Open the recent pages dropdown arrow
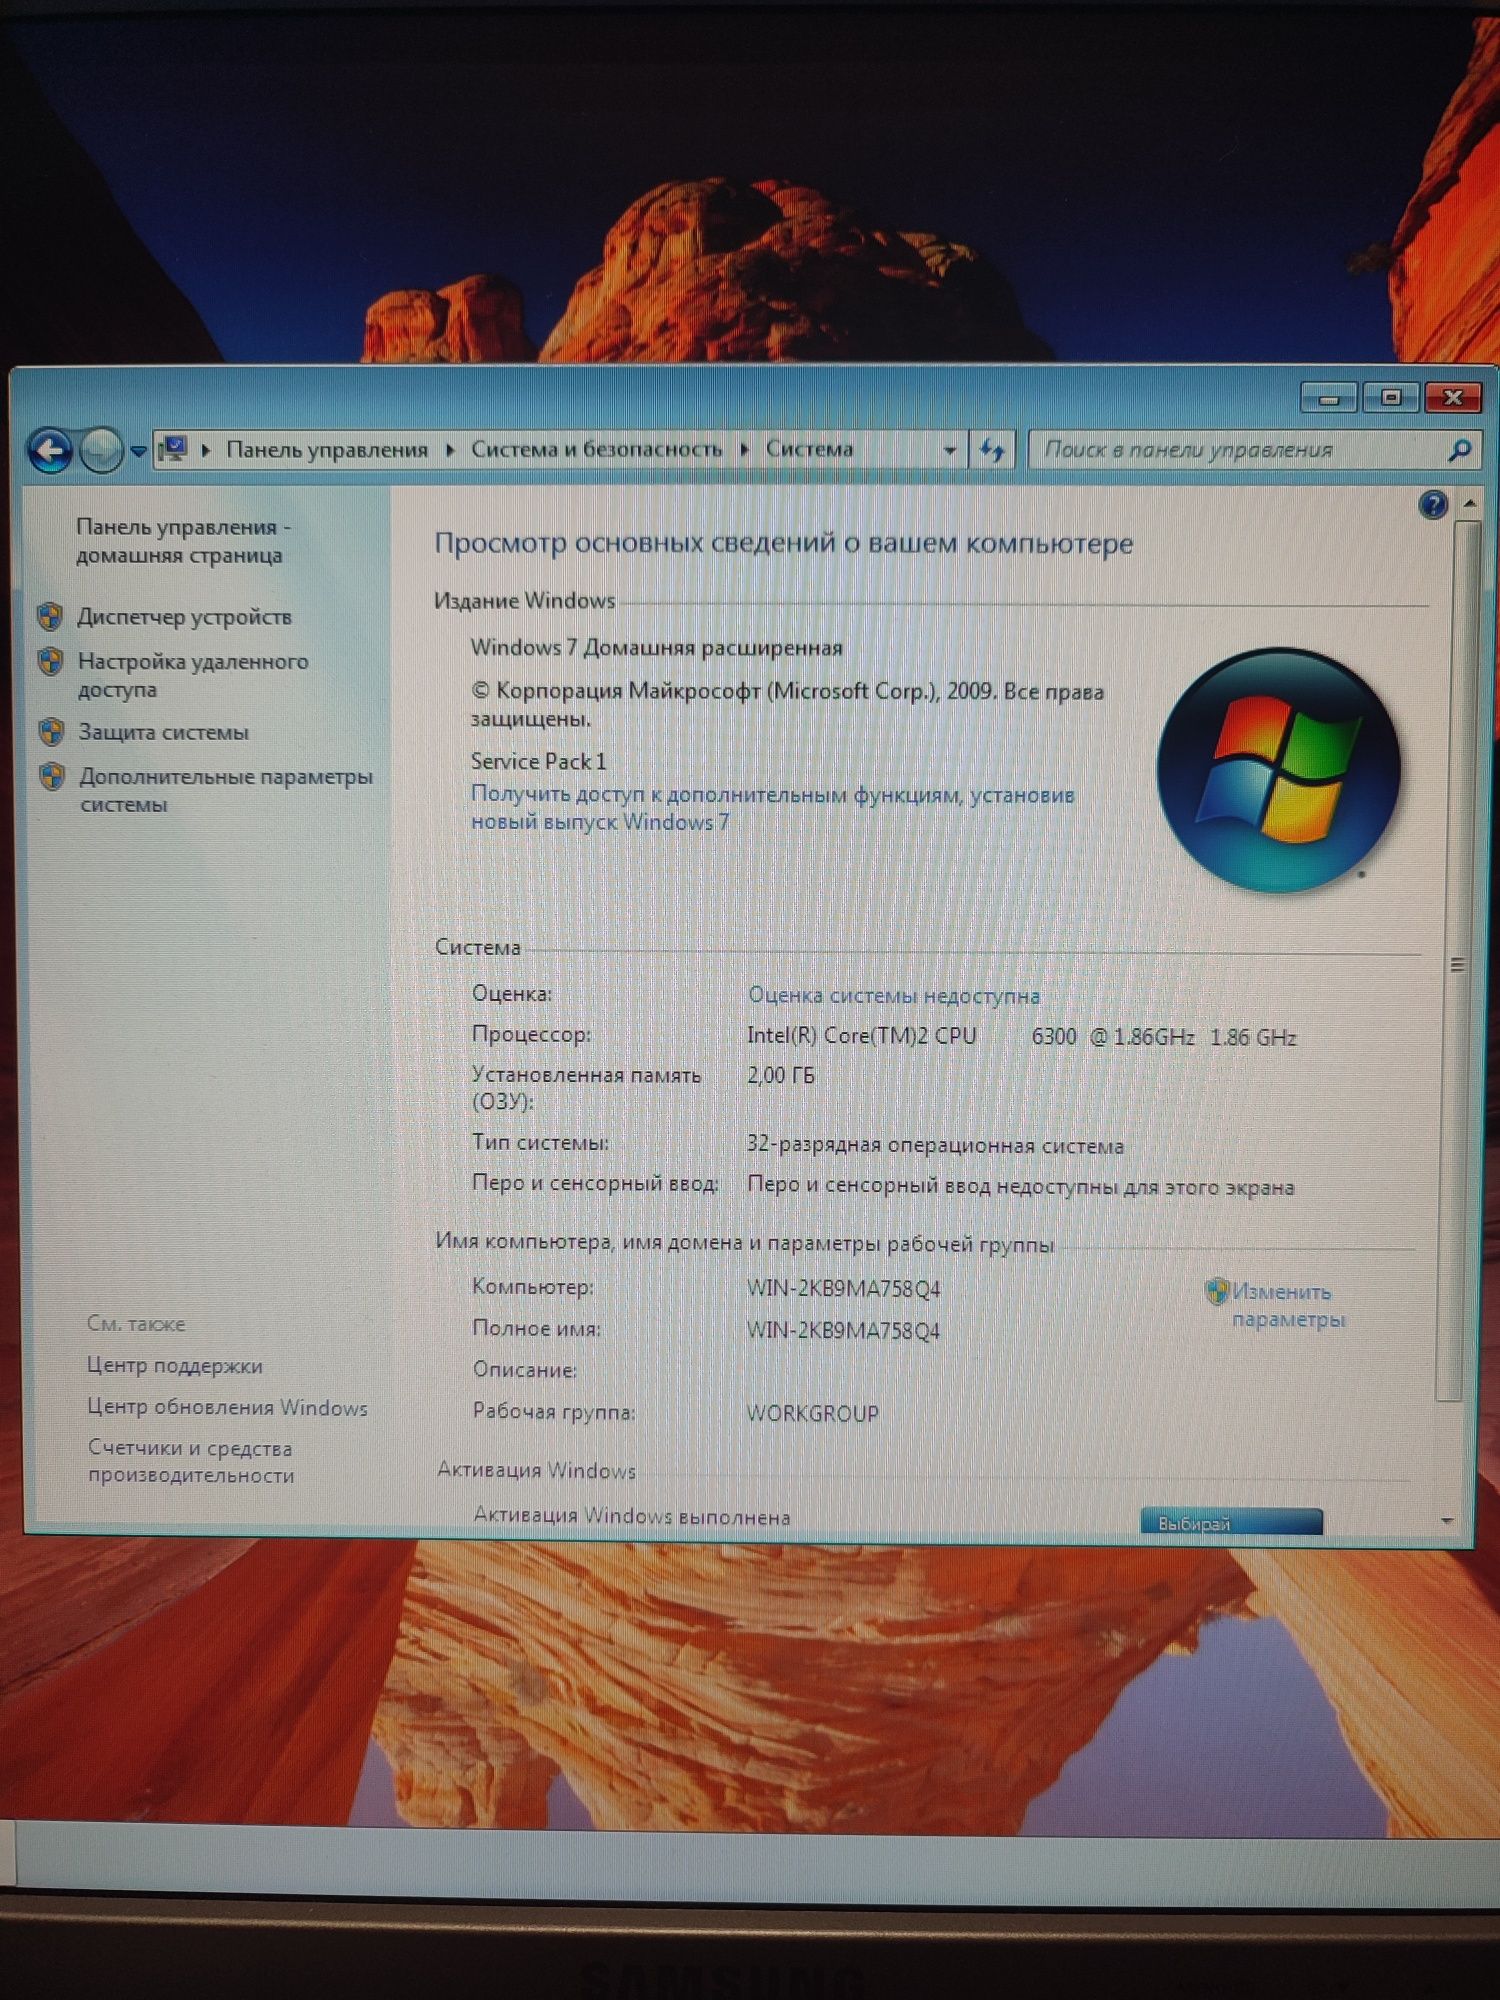Image resolution: width=1500 pixels, height=2000 pixels. (138, 452)
